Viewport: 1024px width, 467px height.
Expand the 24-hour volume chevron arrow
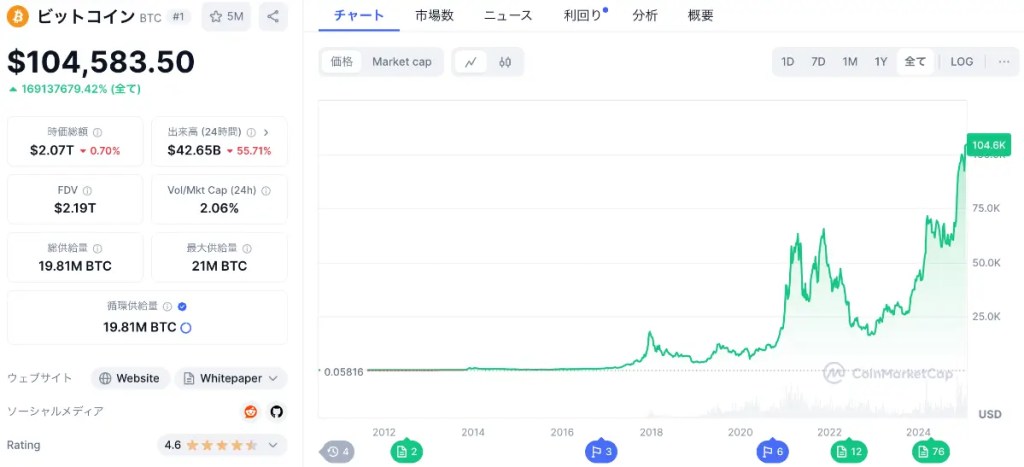click(x=266, y=132)
